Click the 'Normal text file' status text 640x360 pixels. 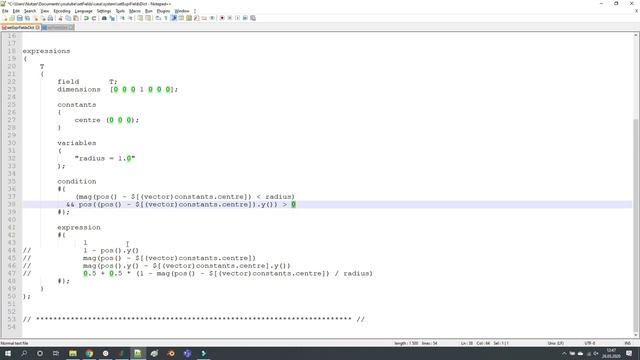point(14,343)
